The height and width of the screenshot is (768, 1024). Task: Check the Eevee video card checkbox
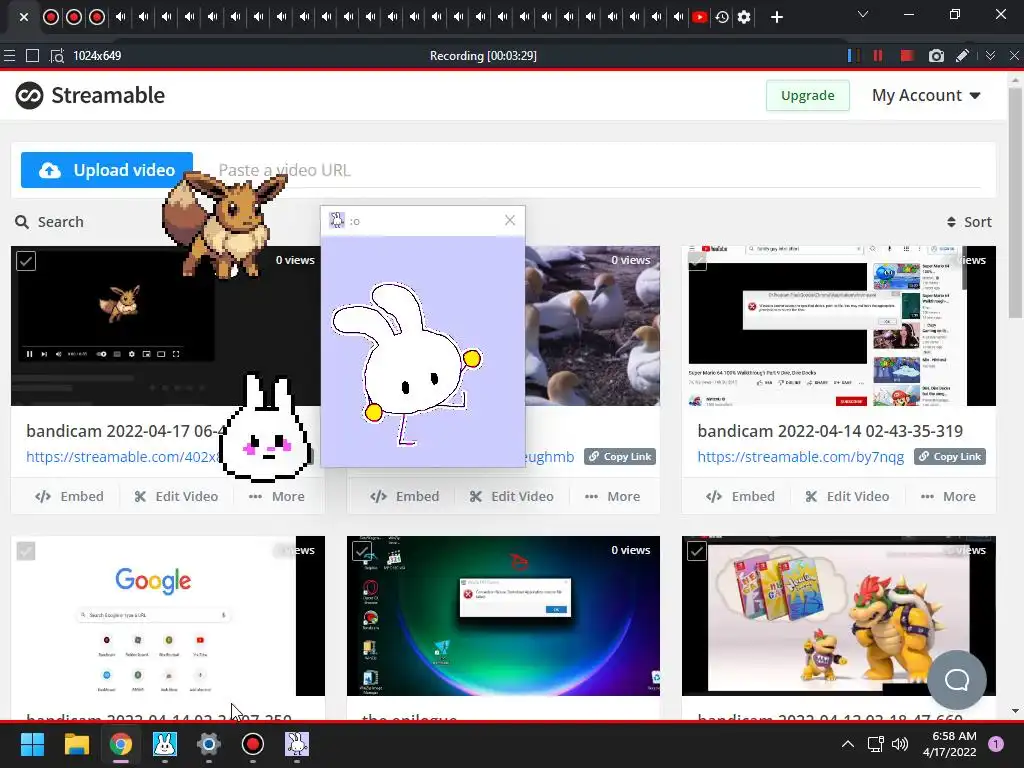[x=26, y=261]
